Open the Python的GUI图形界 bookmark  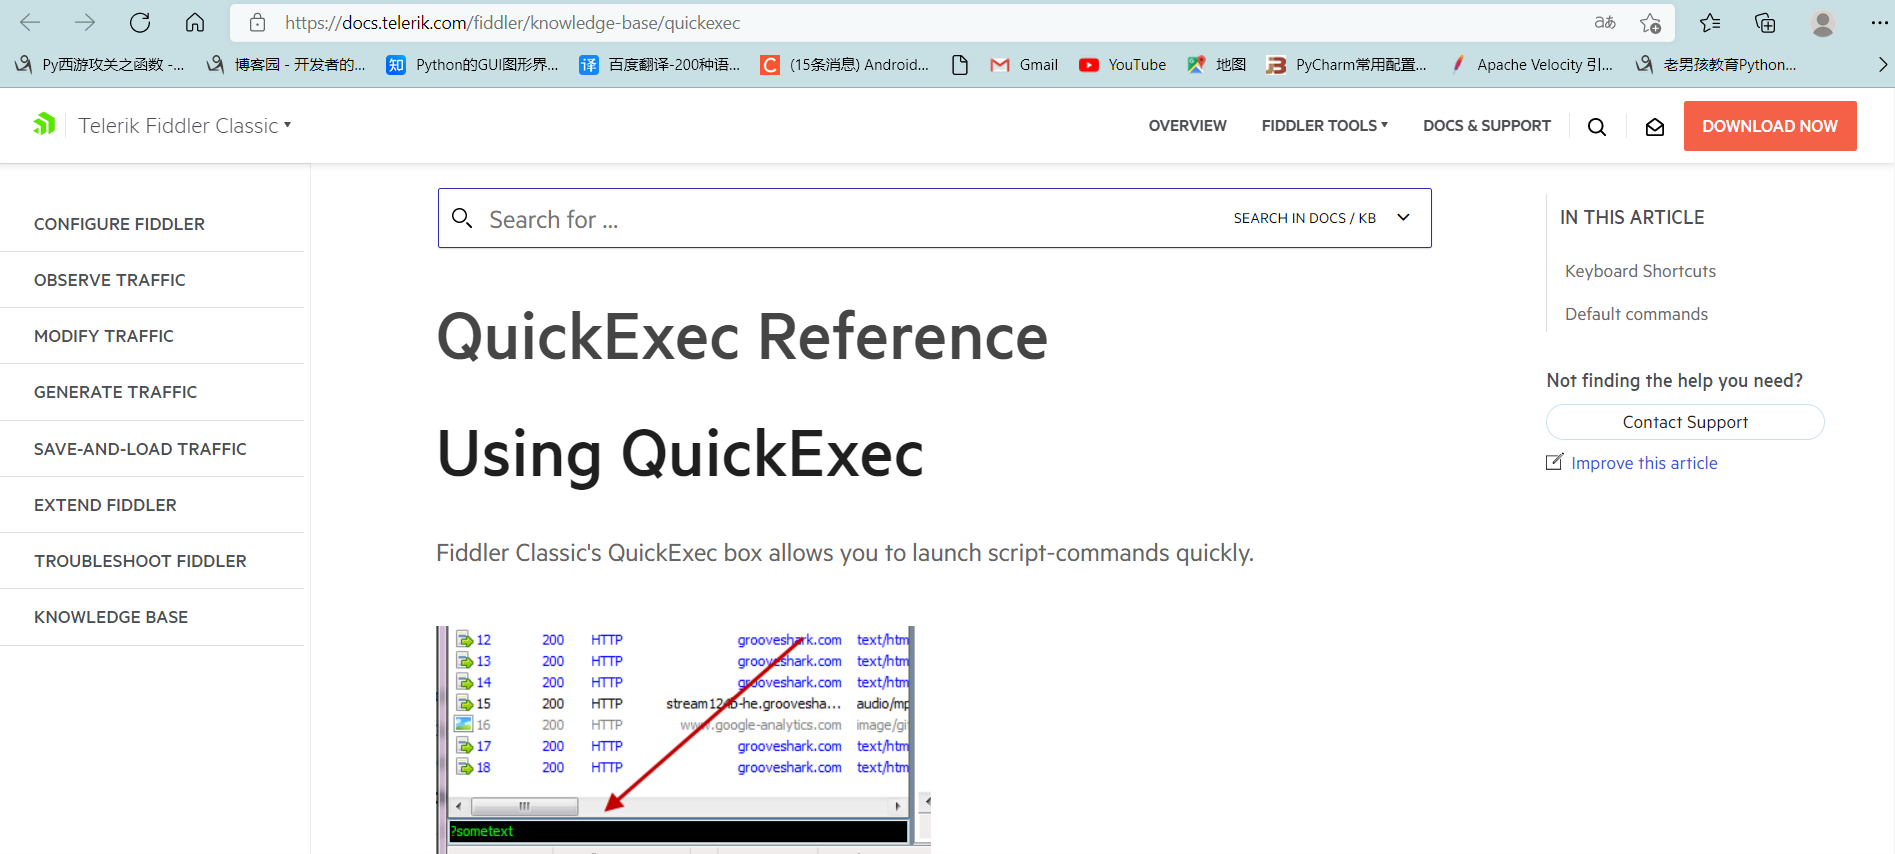point(473,65)
